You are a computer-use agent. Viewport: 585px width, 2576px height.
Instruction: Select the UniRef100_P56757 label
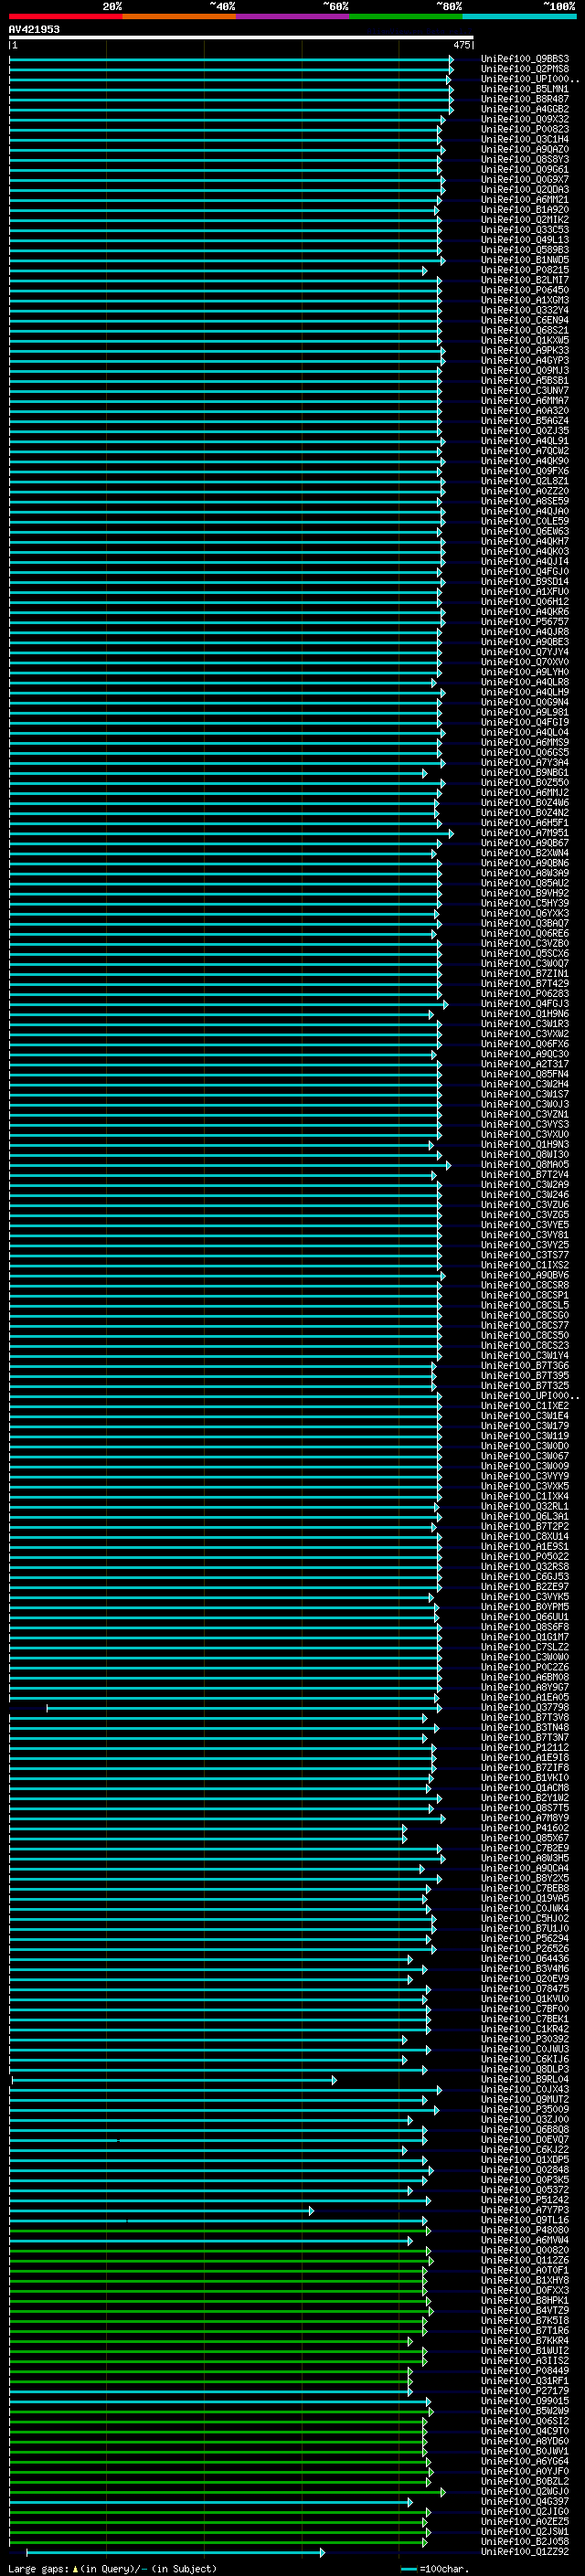coord(525,621)
